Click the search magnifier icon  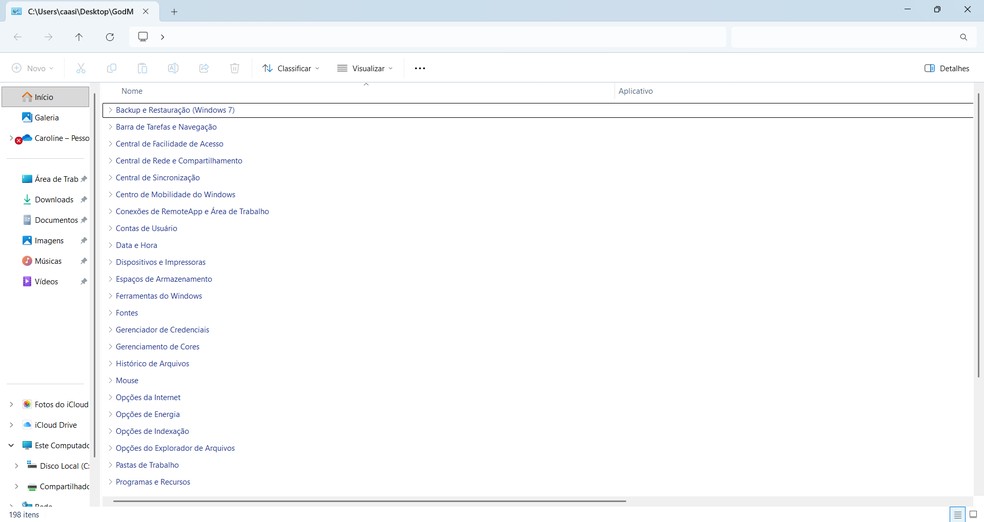coord(963,37)
